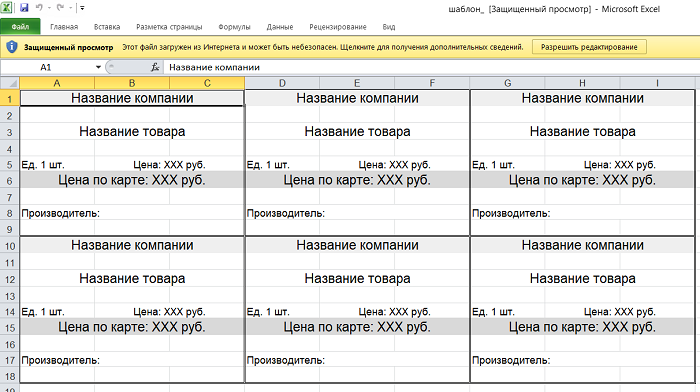Click Производитель: in row 17, column G
Screen dimensions: 700x392
511,360
